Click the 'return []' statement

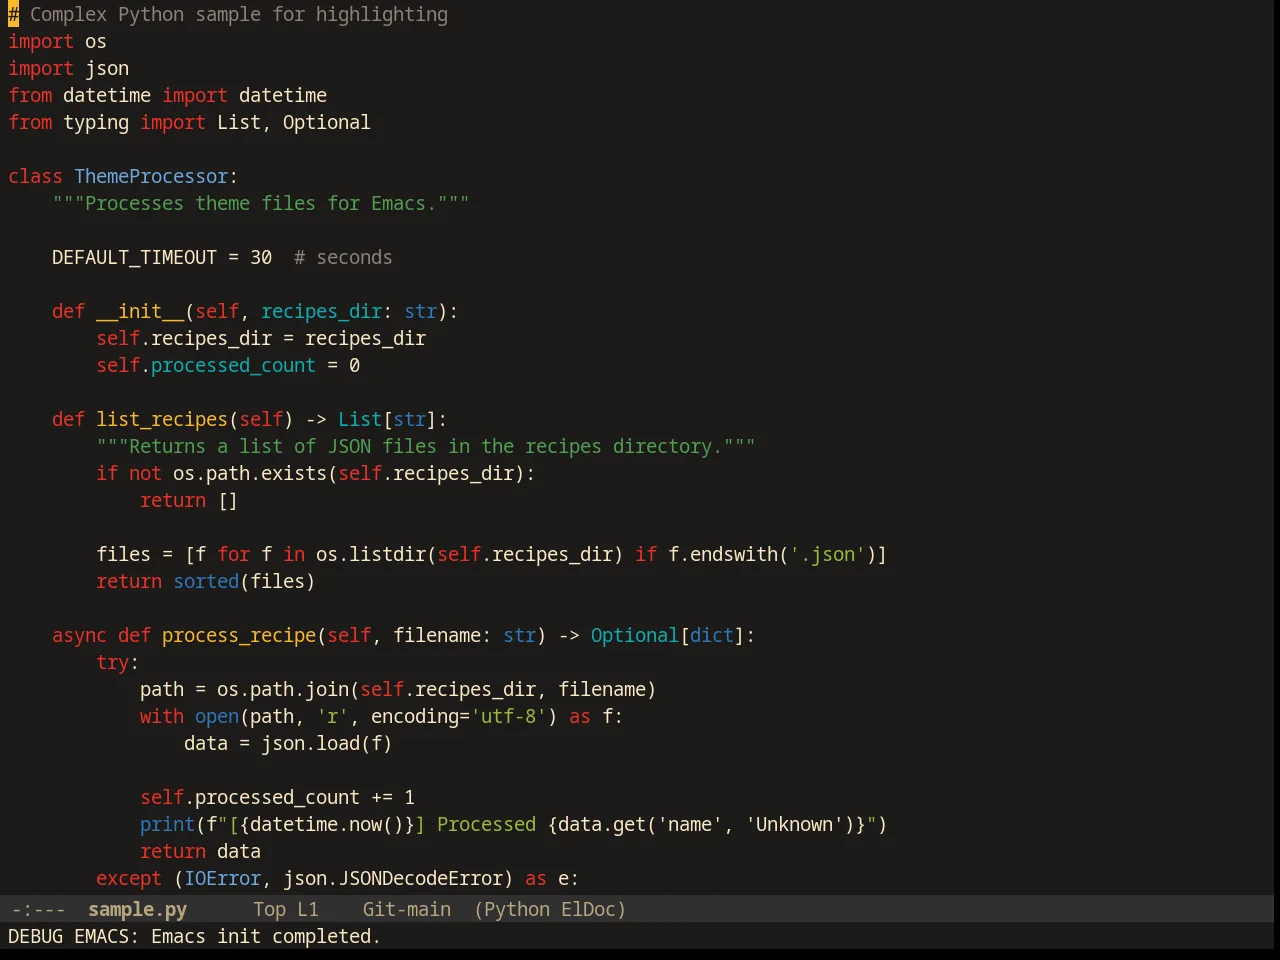click(x=189, y=500)
